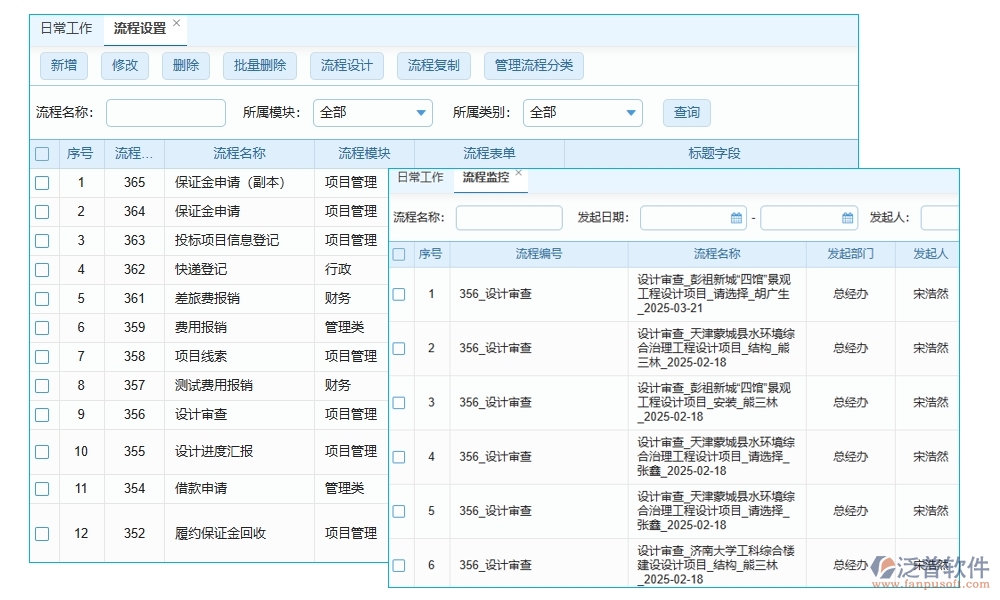Click the 新增 toolbar button
The width and height of the screenshot is (1000, 600).
pyautogui.click(x=63, y=65)
